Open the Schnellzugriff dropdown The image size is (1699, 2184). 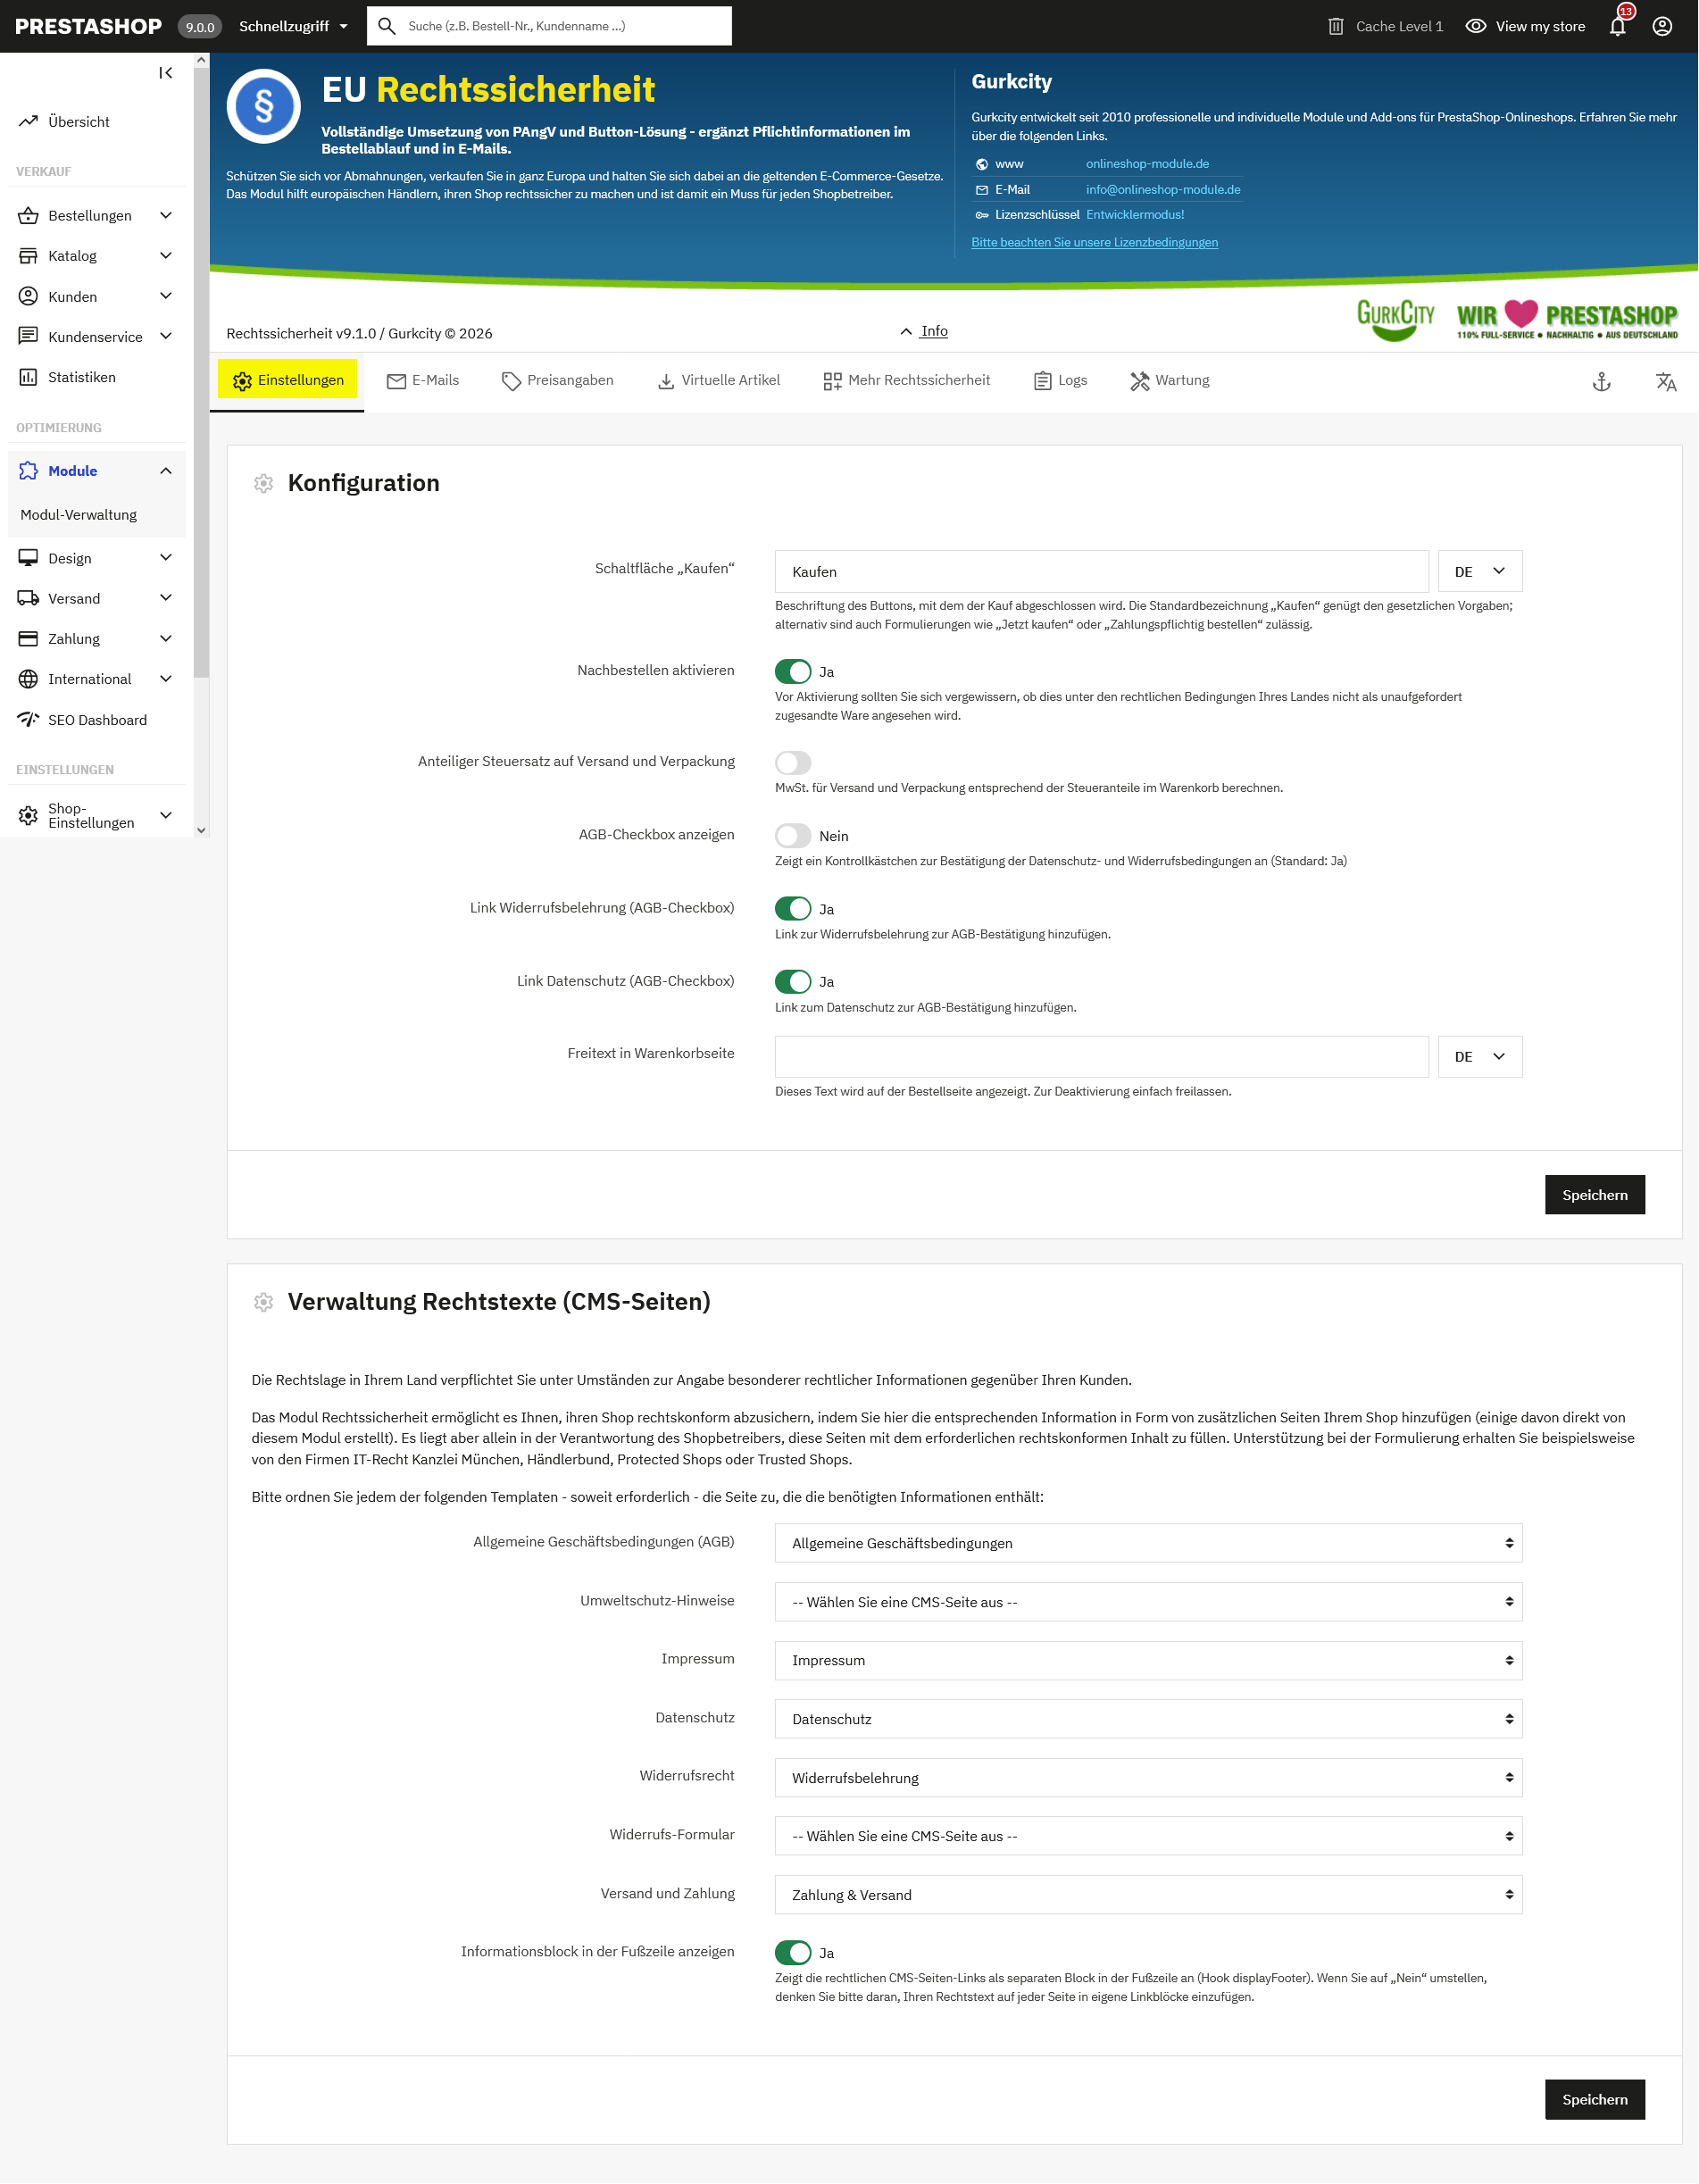click(x=293, y=27)
